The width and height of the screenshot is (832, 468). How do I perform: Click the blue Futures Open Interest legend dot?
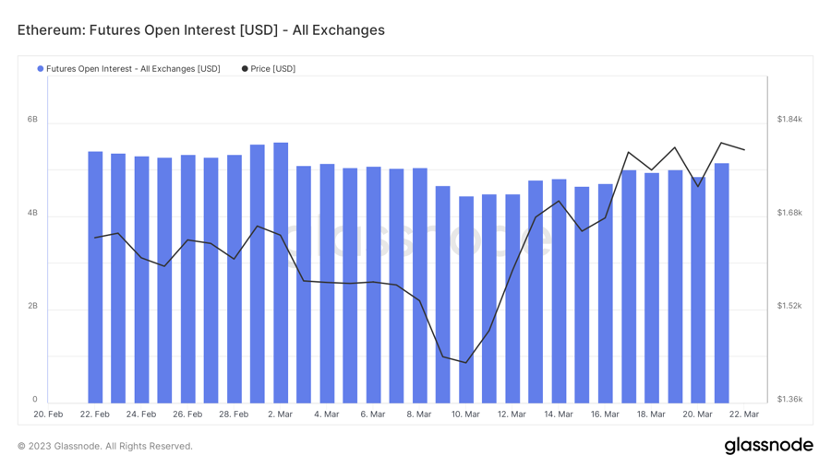(x=41, y=69)
